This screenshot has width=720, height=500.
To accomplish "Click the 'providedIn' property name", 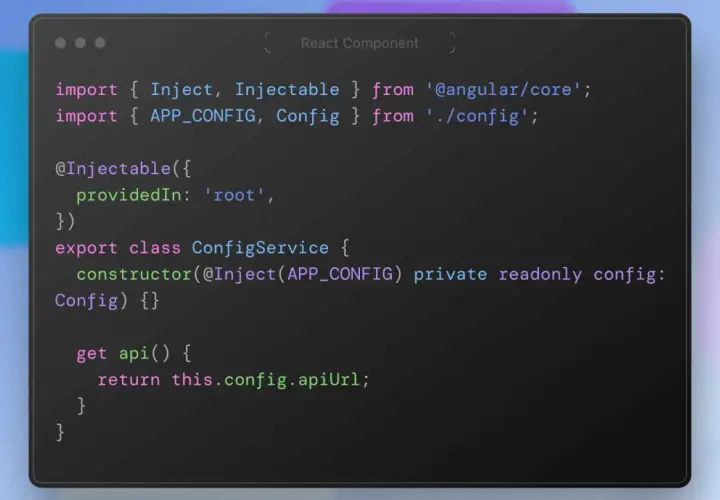I will [x=129, y=196].
